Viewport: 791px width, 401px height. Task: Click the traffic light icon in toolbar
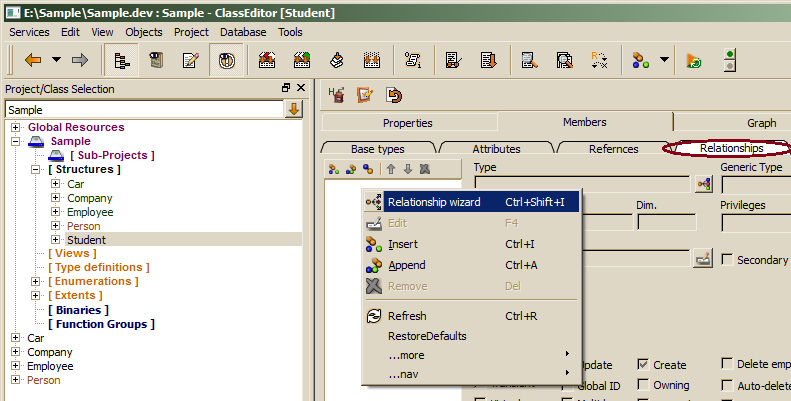(731, 60)
